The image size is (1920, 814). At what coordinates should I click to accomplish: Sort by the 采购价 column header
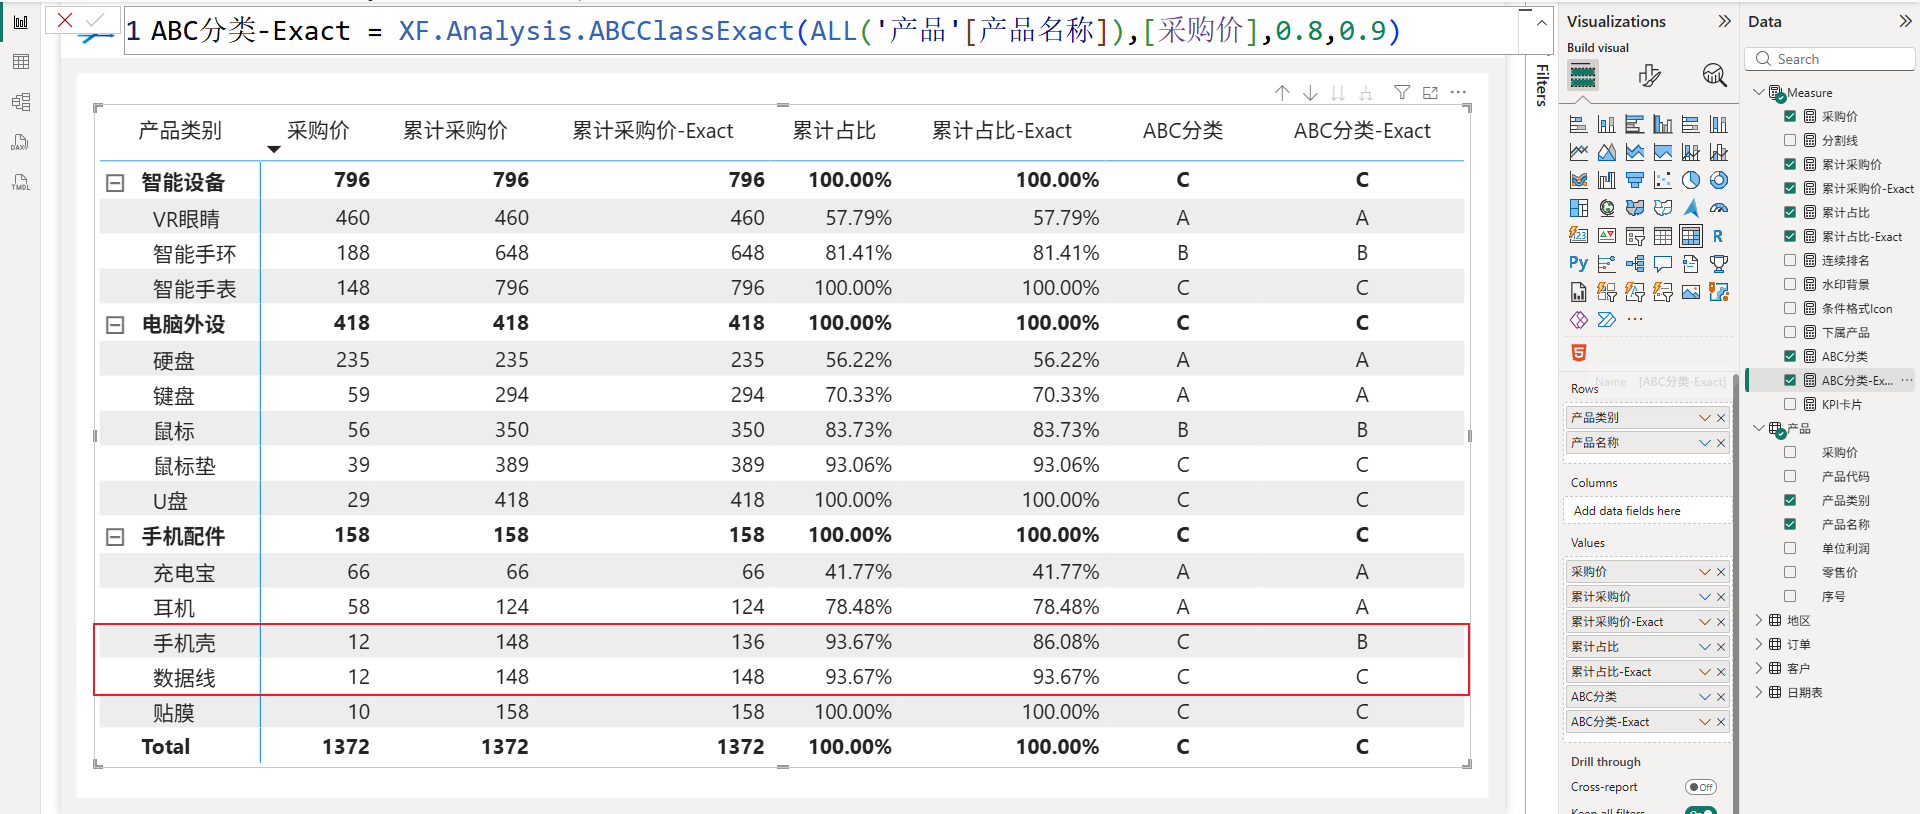pos(318,131)
